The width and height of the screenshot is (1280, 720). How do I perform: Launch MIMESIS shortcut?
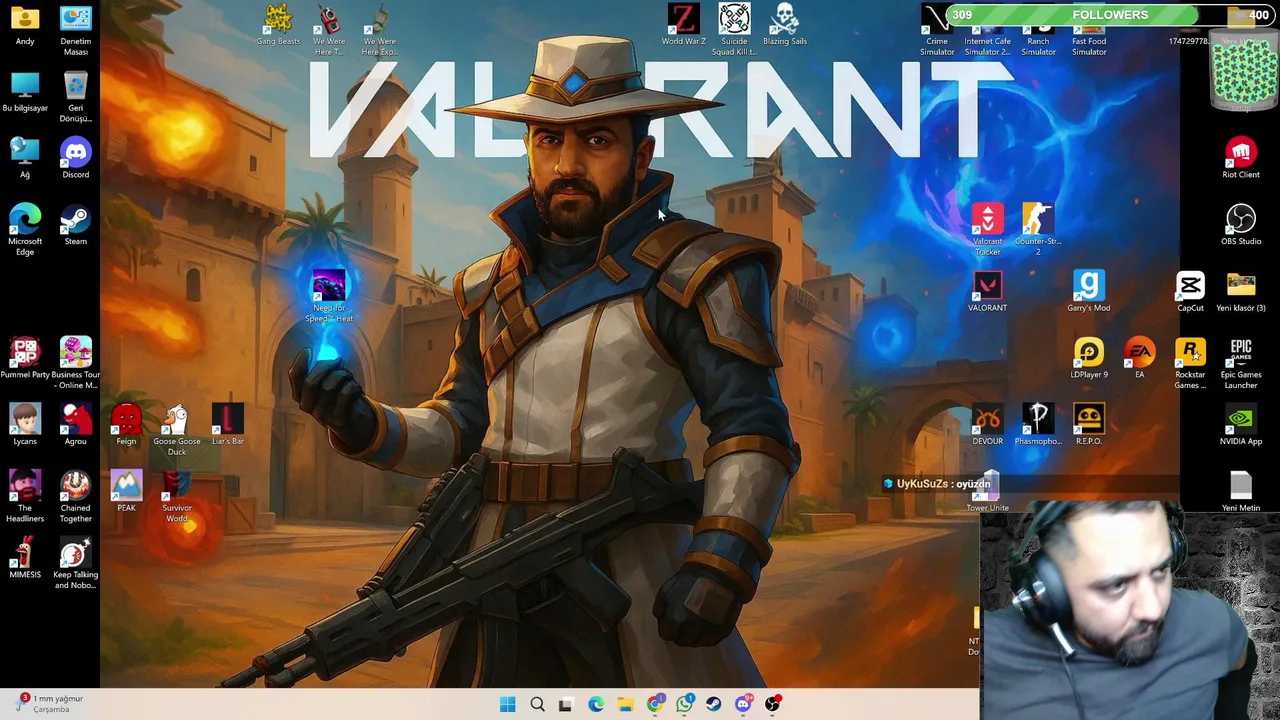click(x=25, y=559)
